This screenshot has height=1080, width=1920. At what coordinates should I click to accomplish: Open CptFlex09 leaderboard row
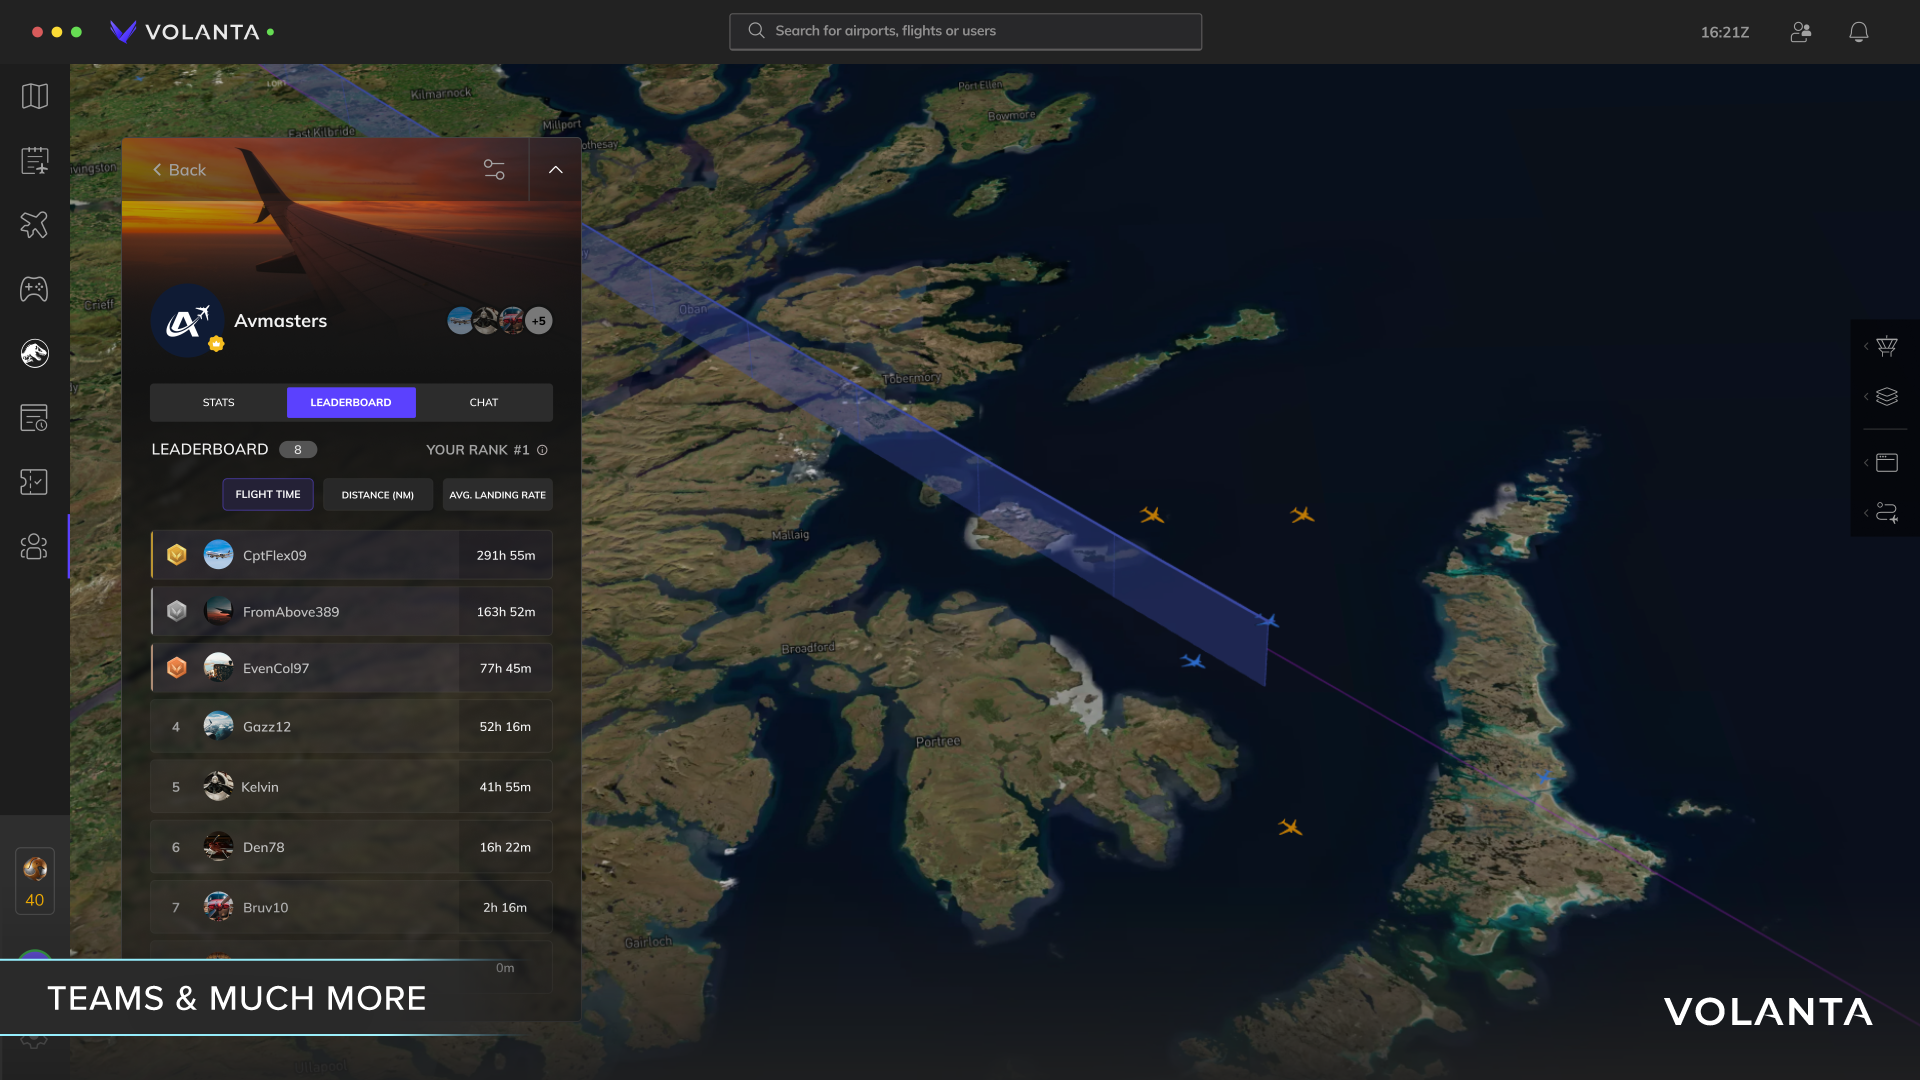pos(351,555)
